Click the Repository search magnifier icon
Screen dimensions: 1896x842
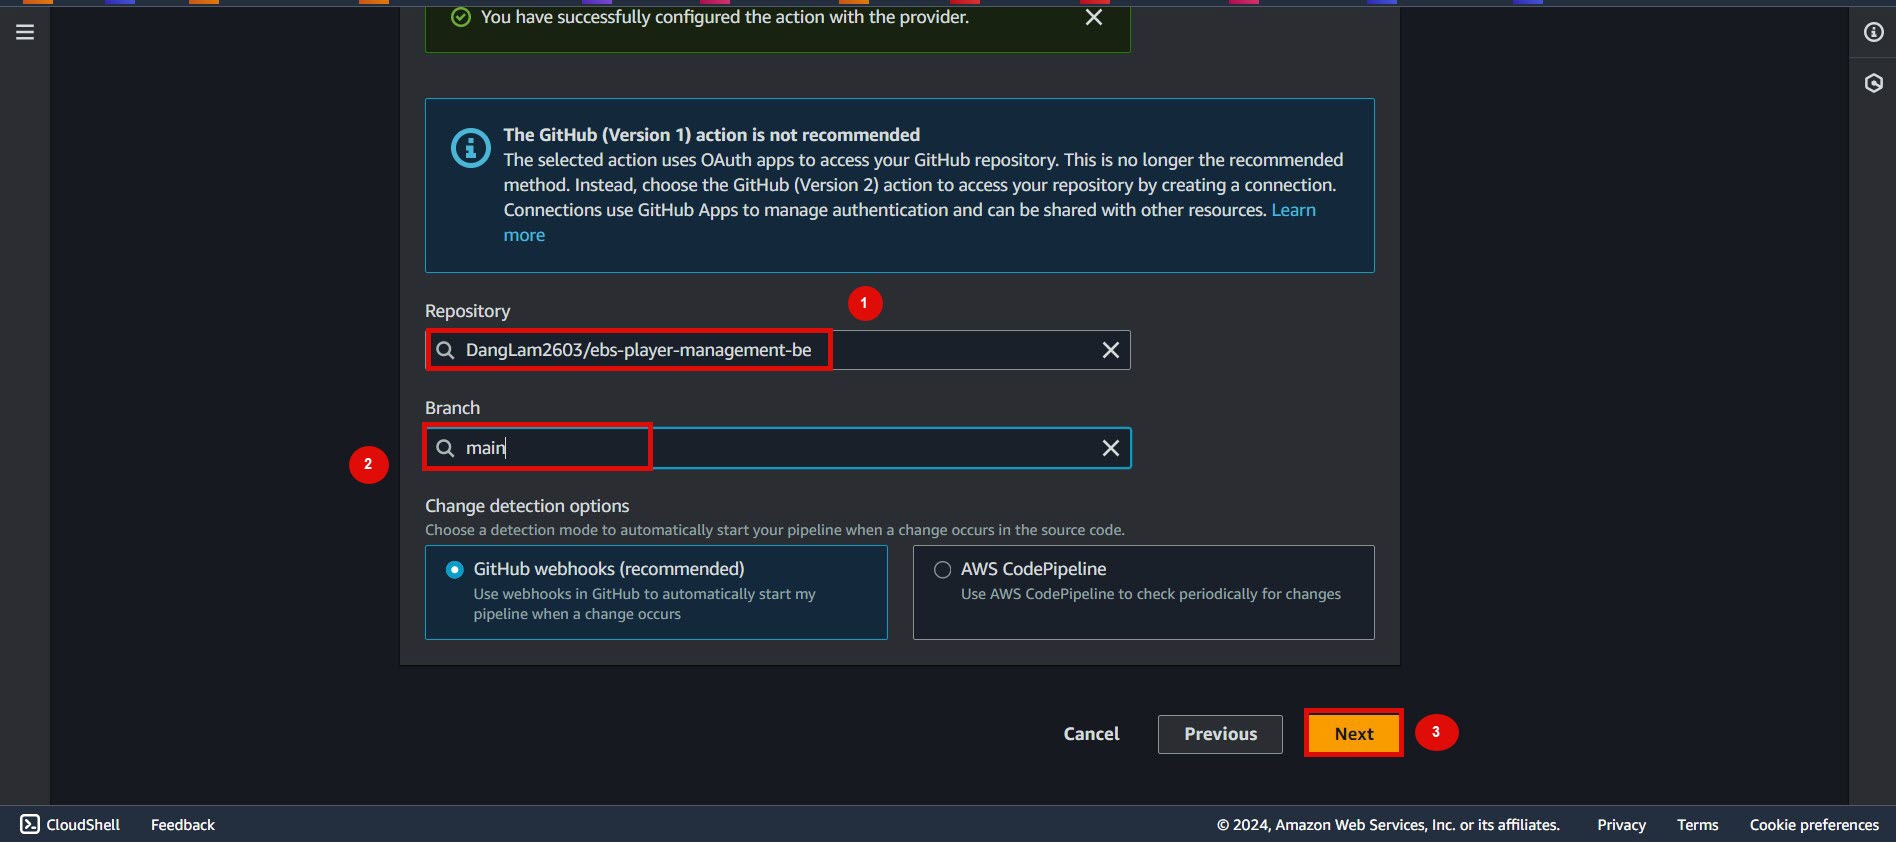click(446, 350)
